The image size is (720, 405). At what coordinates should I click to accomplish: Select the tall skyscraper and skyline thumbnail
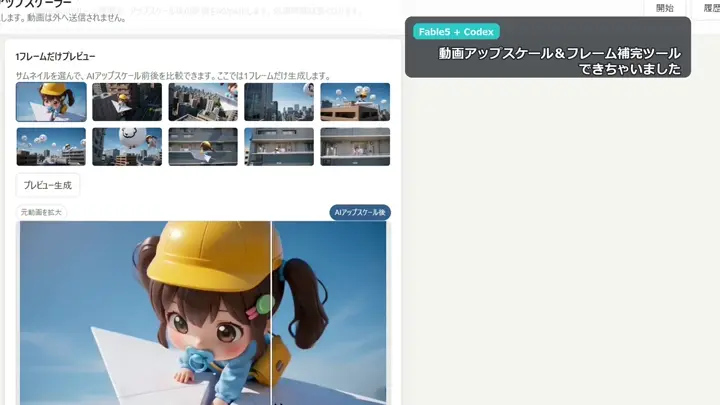(279, 102)
